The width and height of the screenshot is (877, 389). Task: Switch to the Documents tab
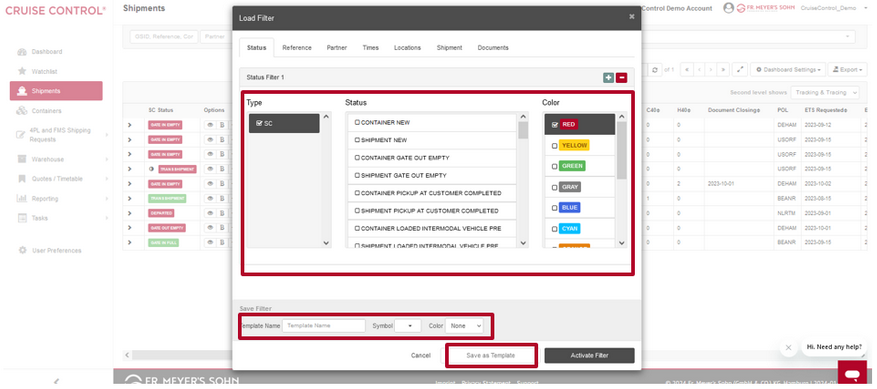point(493,48)
